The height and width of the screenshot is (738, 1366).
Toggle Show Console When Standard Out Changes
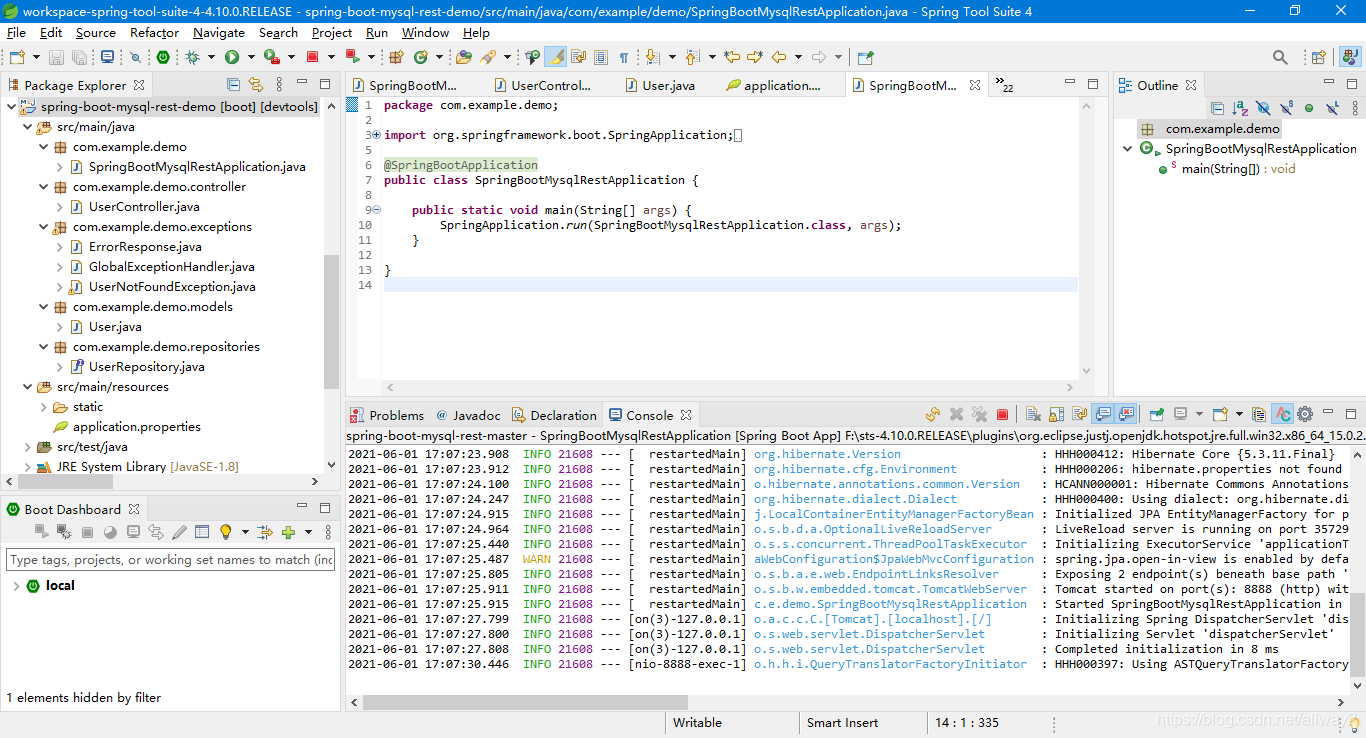[1101, 413]
